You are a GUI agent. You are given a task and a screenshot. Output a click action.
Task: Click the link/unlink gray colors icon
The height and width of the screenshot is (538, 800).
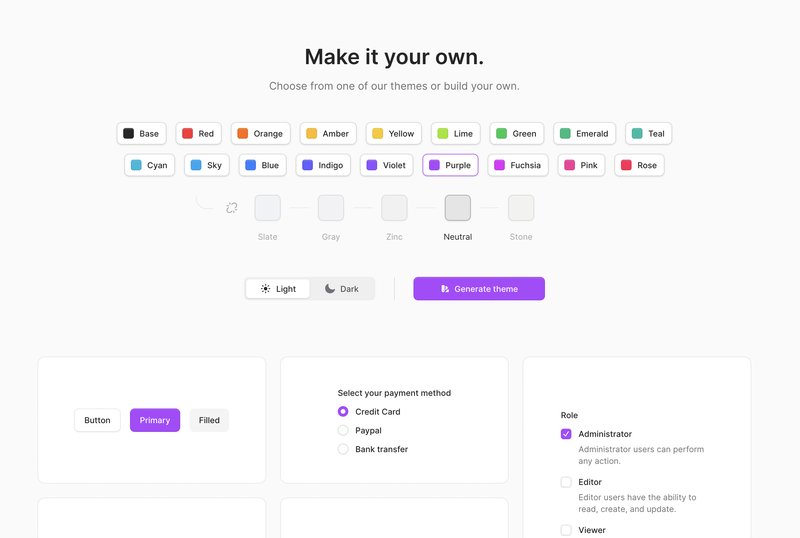click(x=232, y=208)
